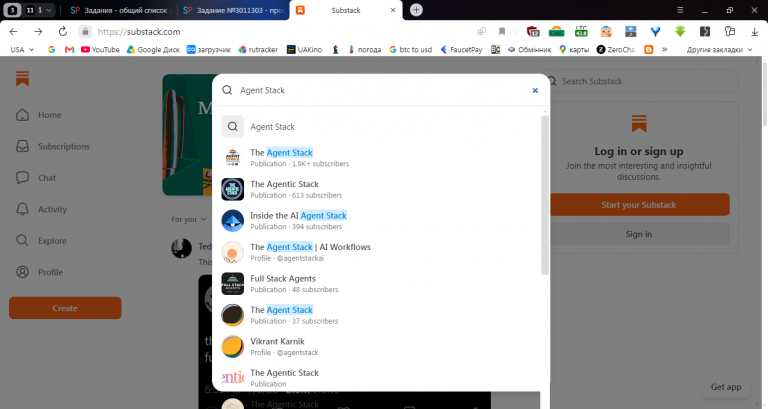Viewport: 768px width, 409px height.
Task: Expand the Другие закладки bookmarks folder
Action: point(719,49)
